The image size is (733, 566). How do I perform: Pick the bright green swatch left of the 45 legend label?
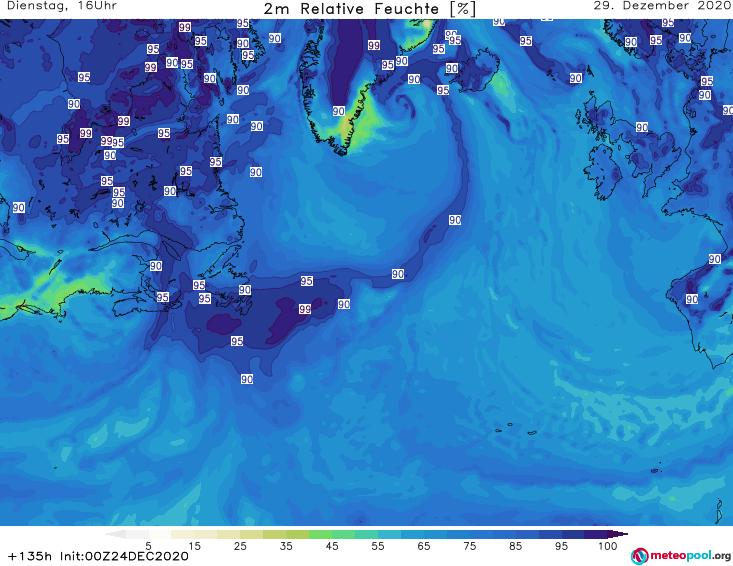[x=320, y=534]
